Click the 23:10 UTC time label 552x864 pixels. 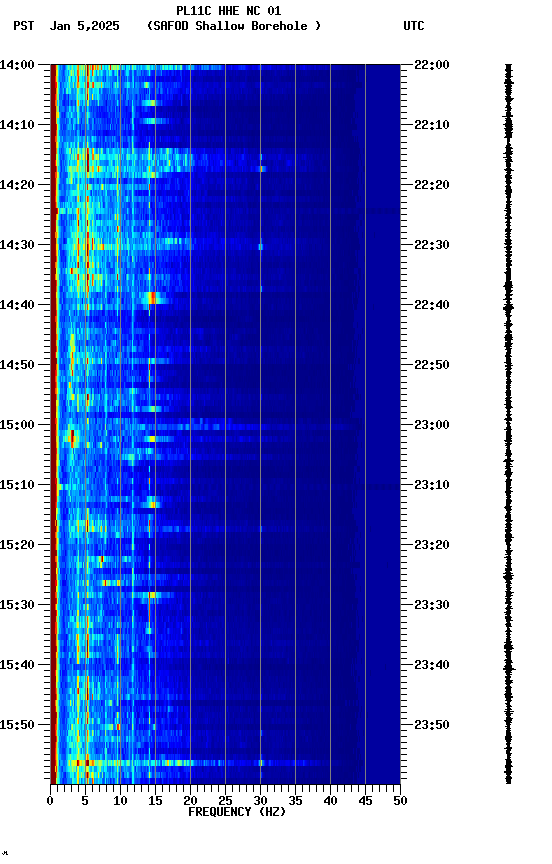point(432,485)
